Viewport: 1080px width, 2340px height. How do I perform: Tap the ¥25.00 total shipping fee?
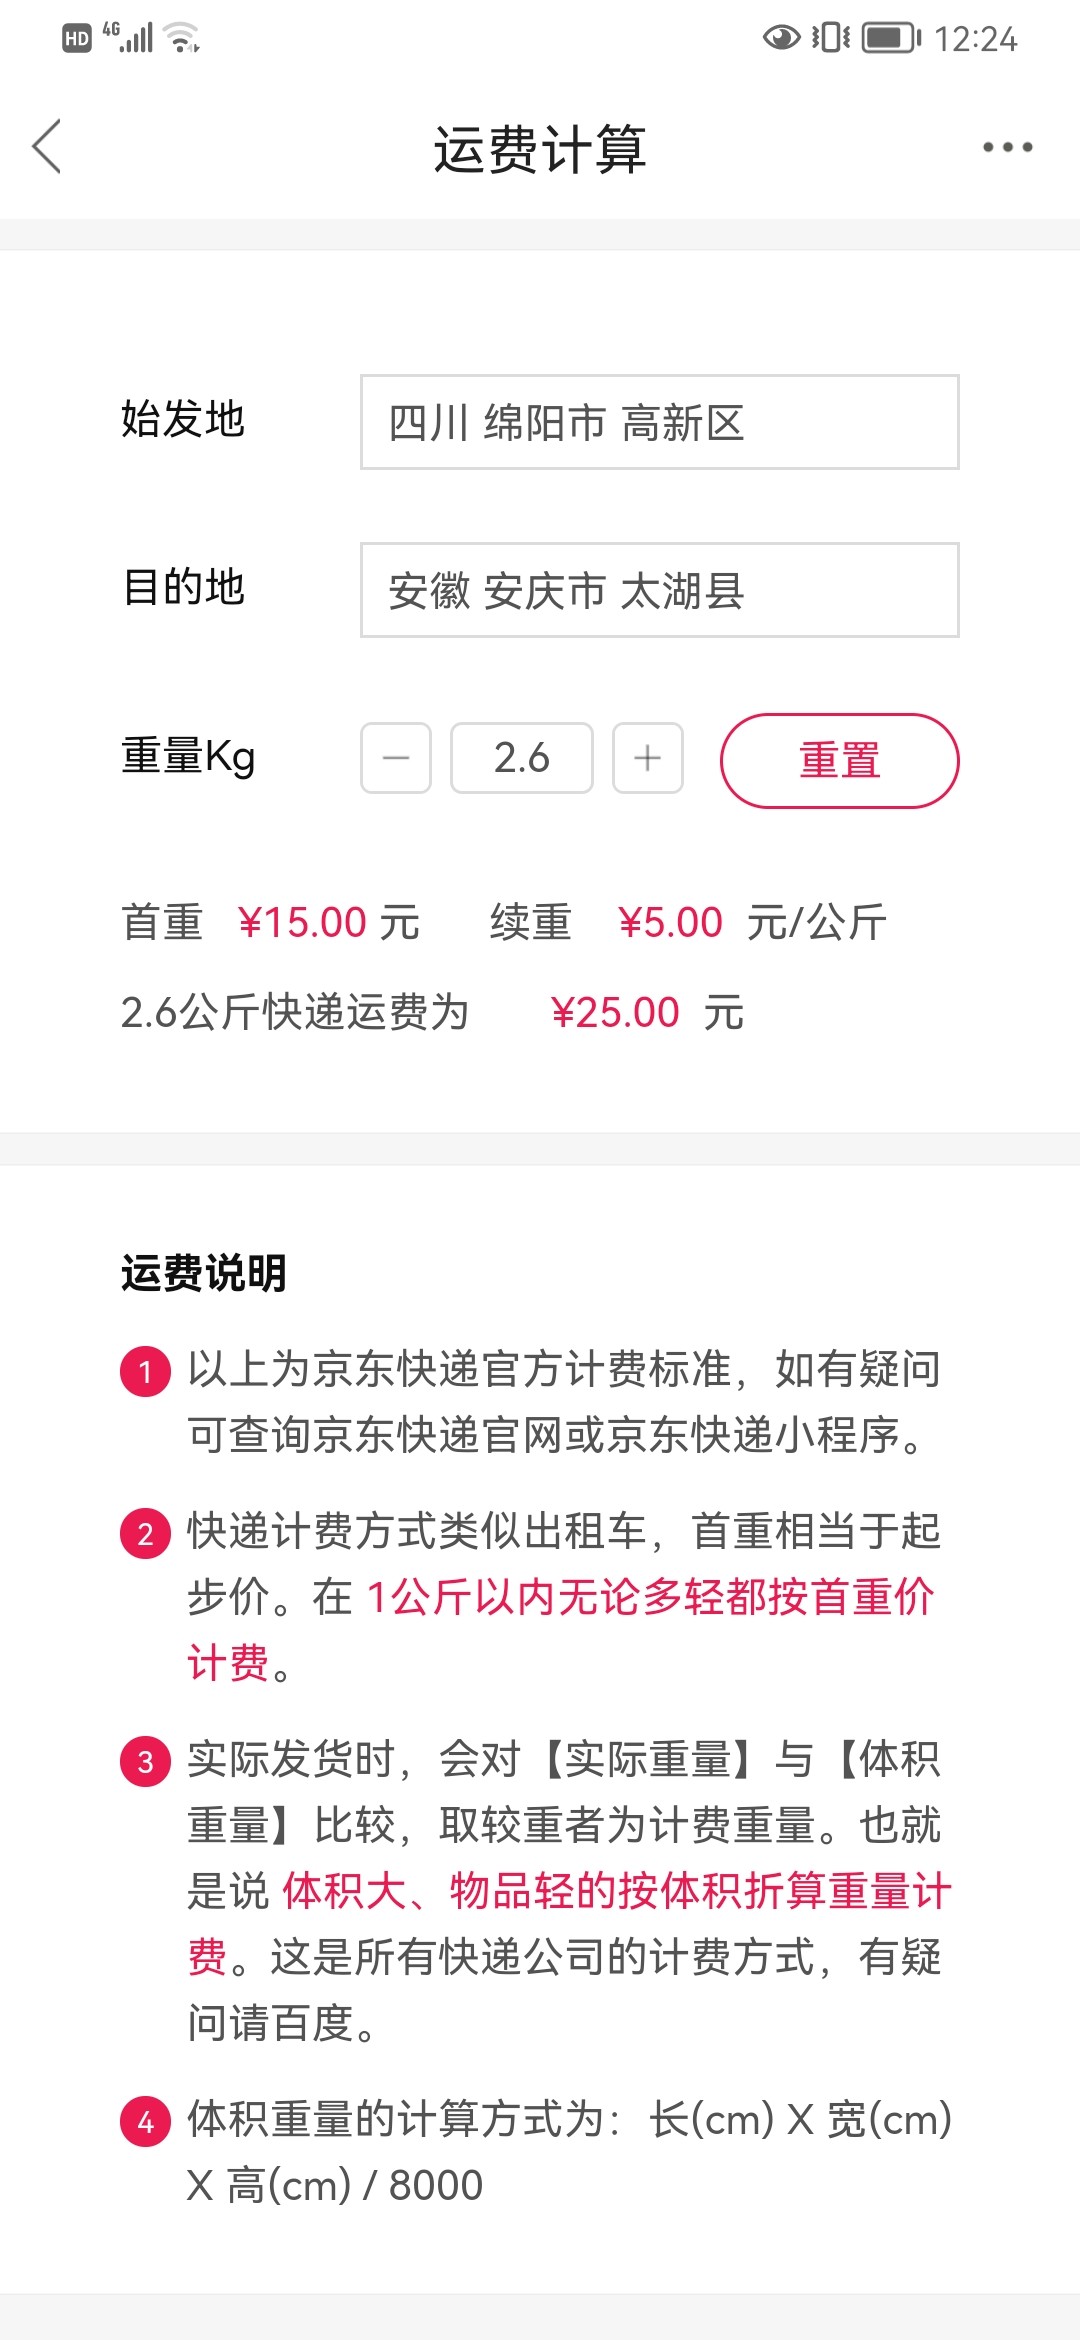point(615,1013)
